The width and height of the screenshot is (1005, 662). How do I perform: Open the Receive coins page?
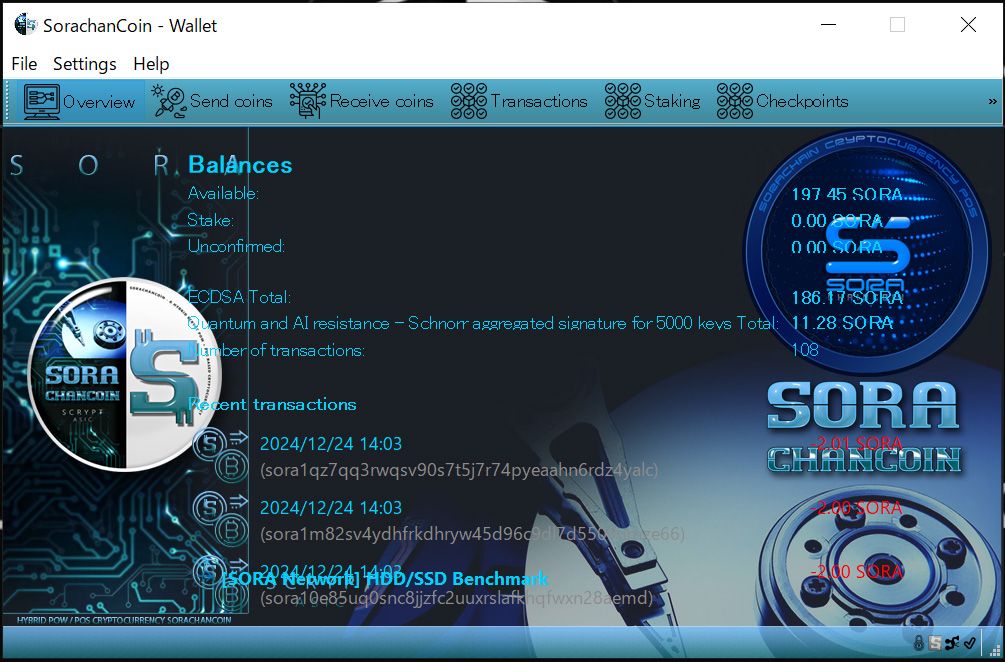coord(361,101)
